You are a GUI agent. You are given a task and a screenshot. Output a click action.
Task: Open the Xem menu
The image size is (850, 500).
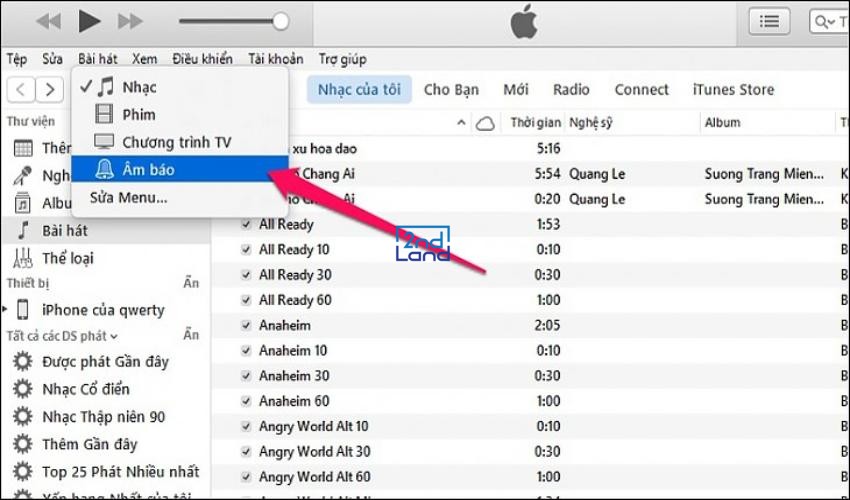(145, 59)
